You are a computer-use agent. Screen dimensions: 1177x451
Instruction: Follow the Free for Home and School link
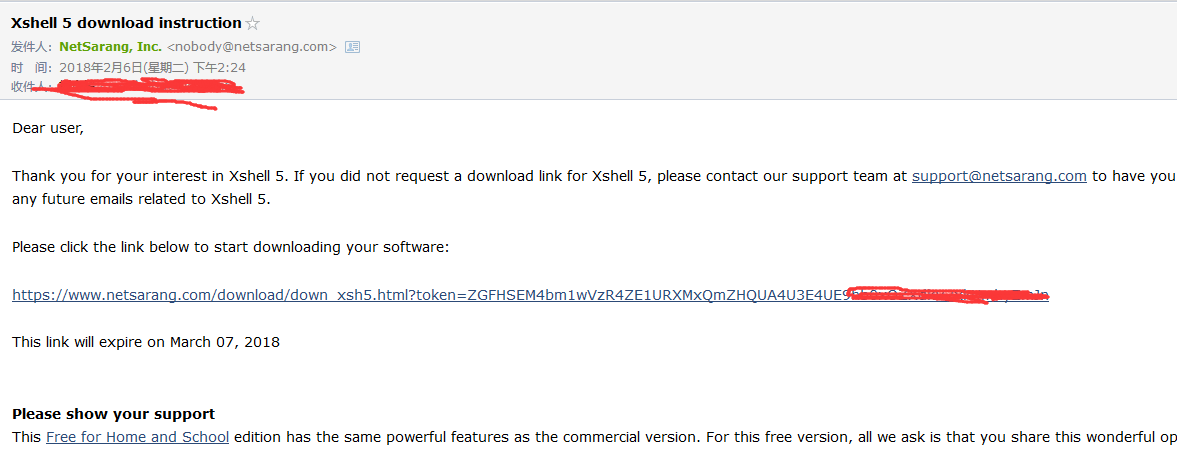coord(137,437)
